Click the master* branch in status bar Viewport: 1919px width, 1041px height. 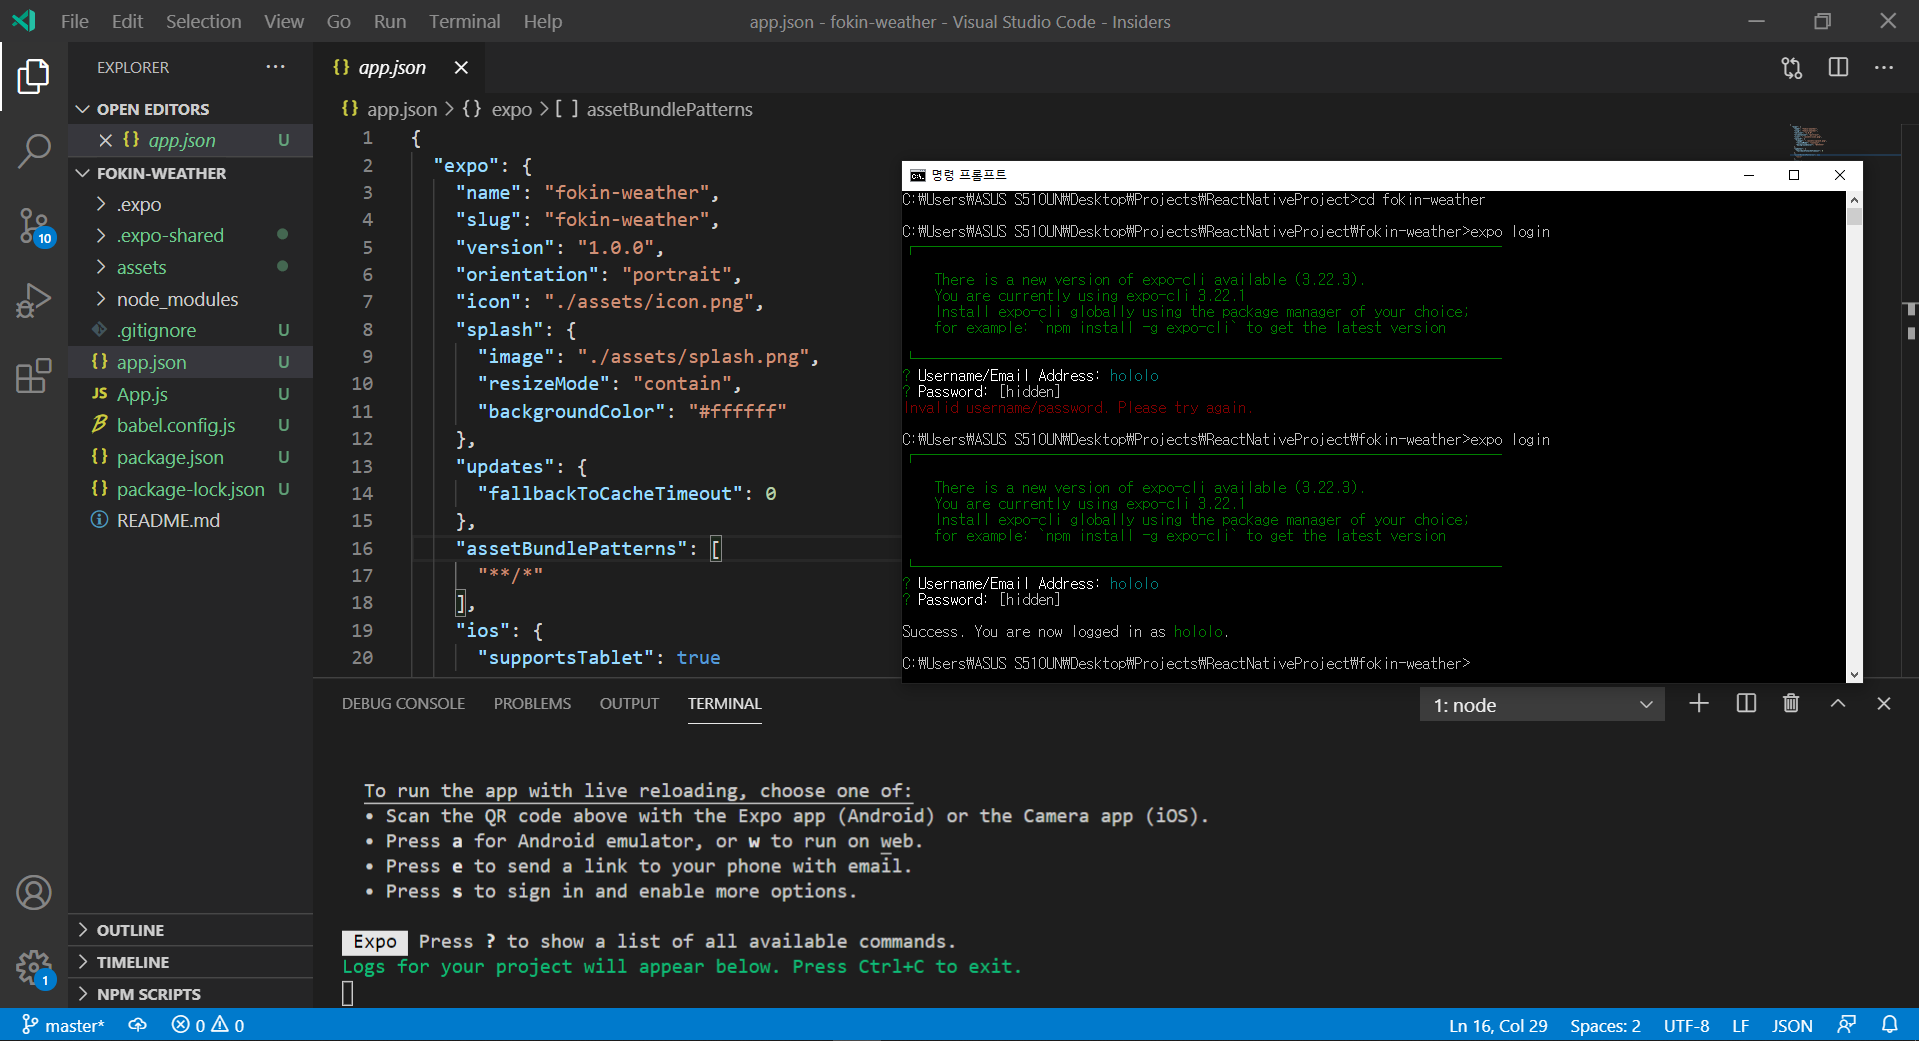(63, 1025)
